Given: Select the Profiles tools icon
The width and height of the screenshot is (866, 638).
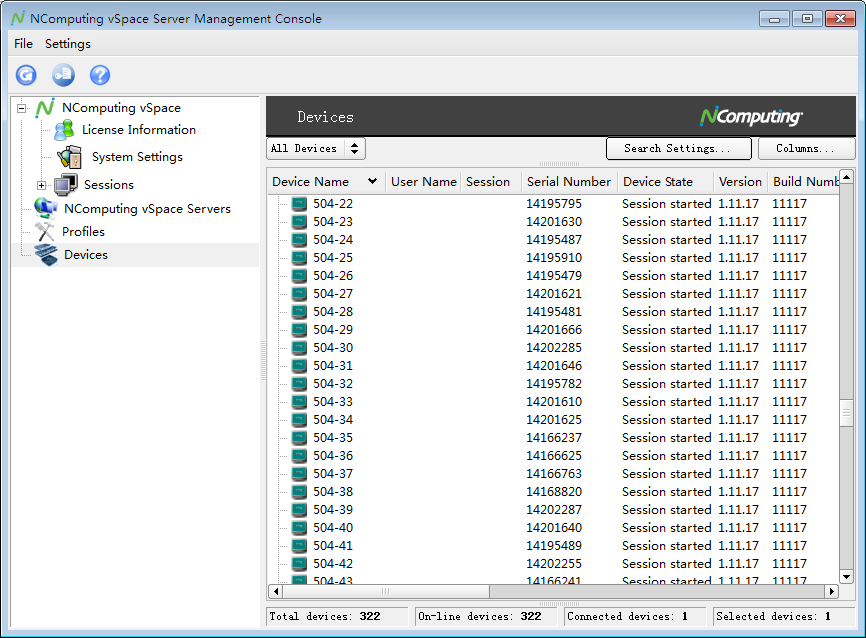Looking at the screenshot, I should click(x=45, y=232).
